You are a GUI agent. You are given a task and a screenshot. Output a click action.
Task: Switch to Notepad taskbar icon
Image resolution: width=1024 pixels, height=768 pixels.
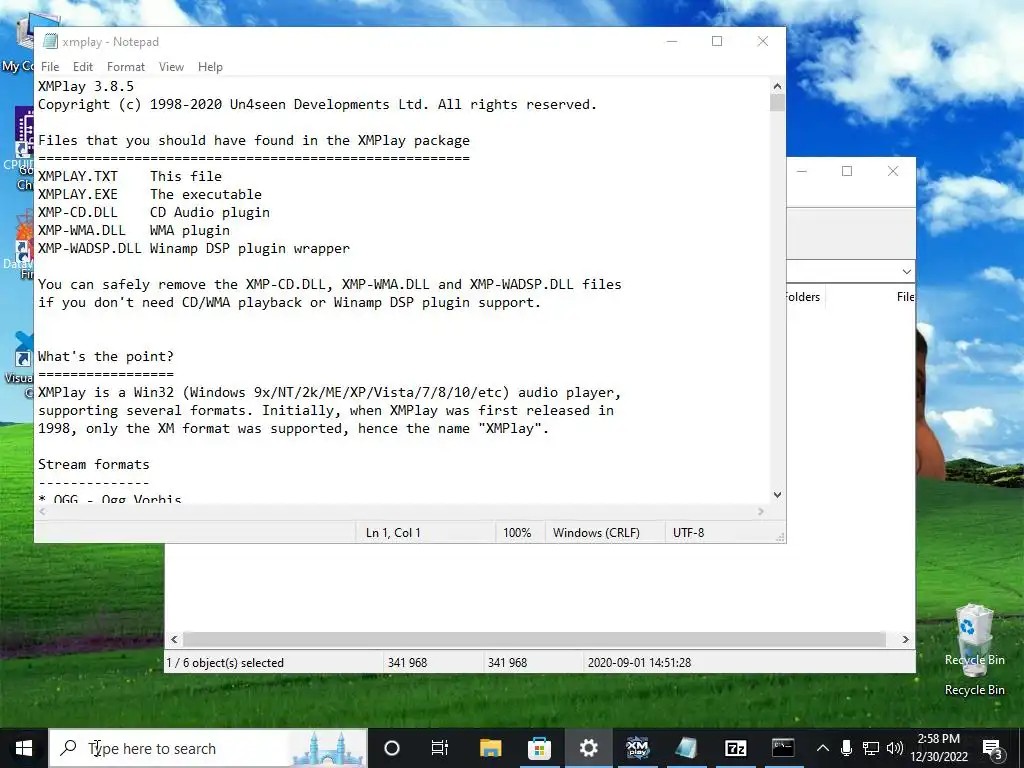[686, 748]
